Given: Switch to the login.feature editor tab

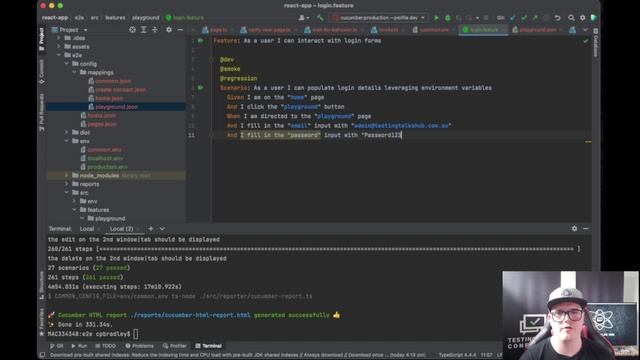Looking at the screenshot, I should (x=483, y=30).
